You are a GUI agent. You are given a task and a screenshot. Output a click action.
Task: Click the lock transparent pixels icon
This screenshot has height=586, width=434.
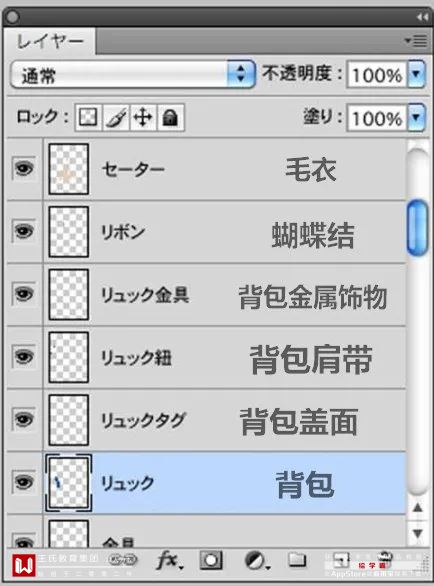[87, 117]
